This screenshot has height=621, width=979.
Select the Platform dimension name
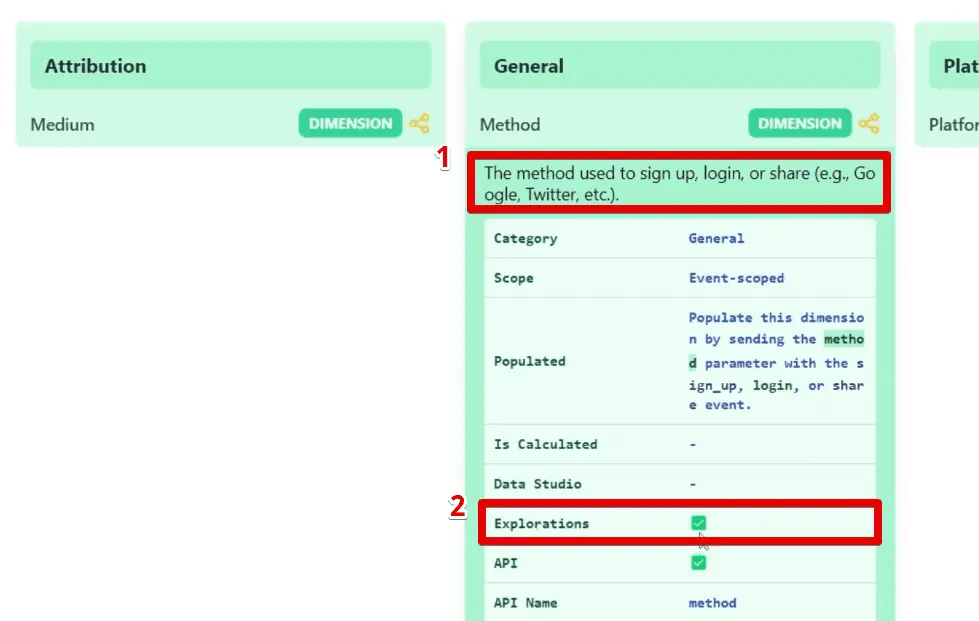(x=956, y=124)
